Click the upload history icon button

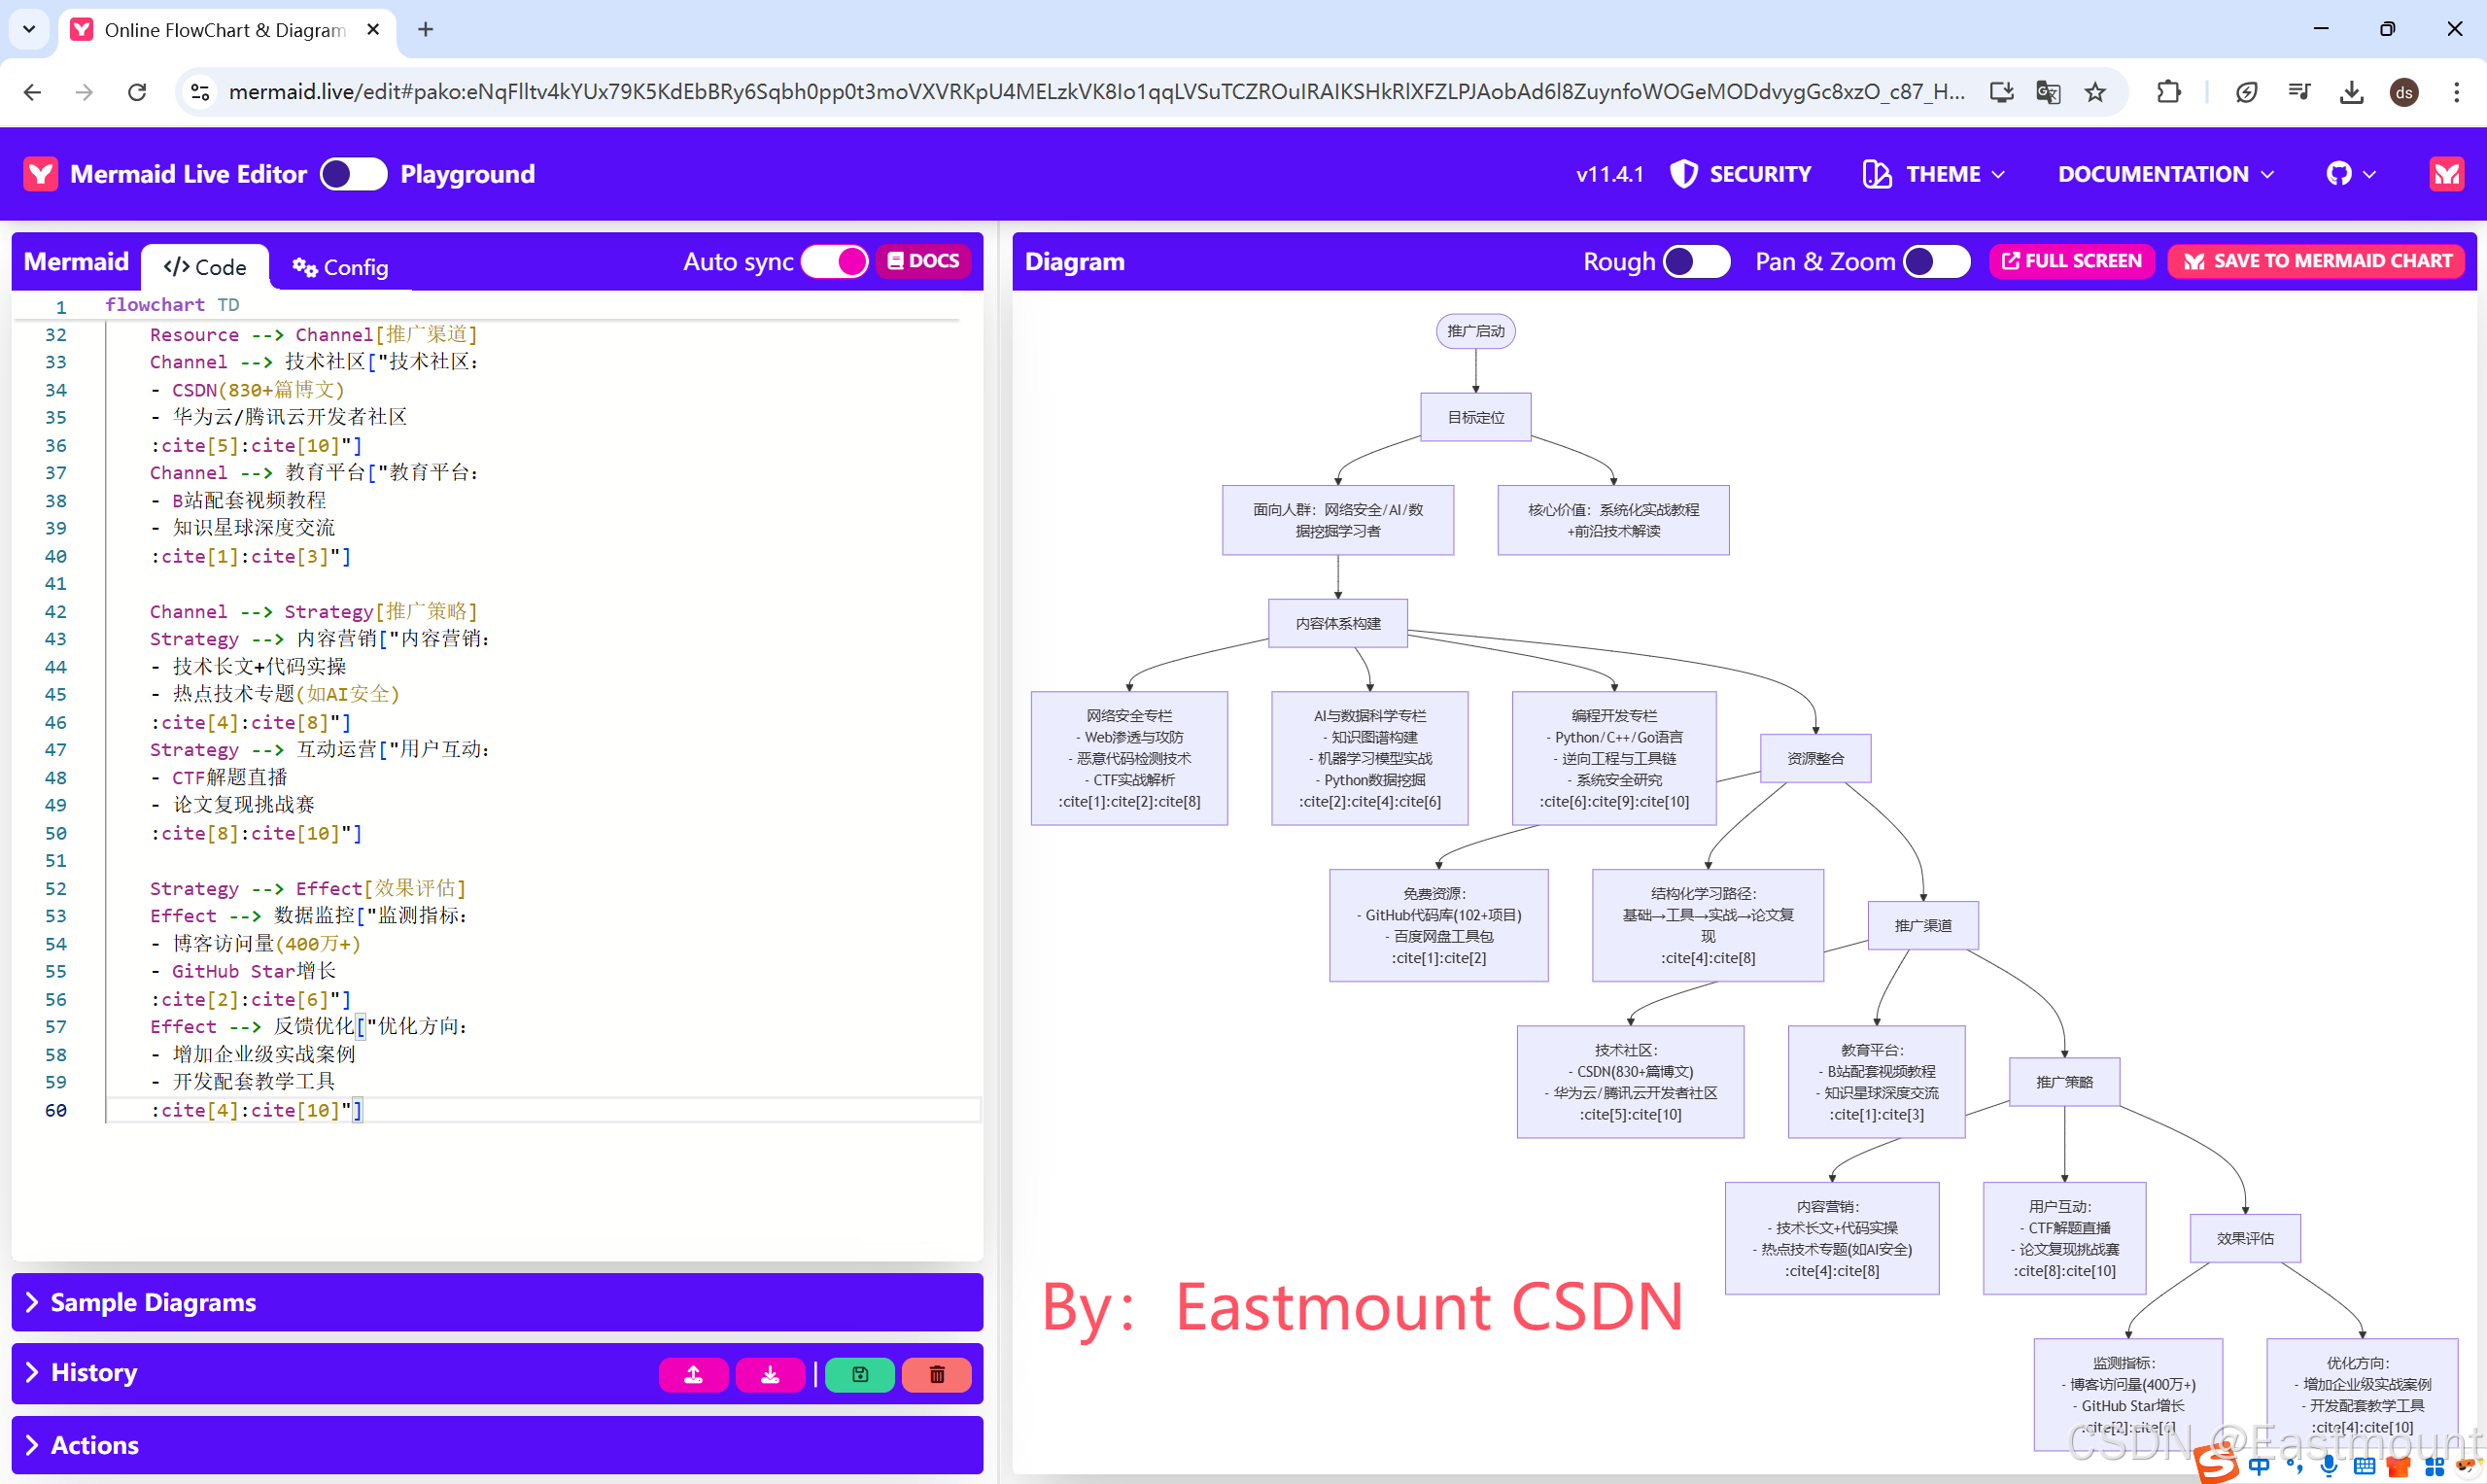(693, 1374)
